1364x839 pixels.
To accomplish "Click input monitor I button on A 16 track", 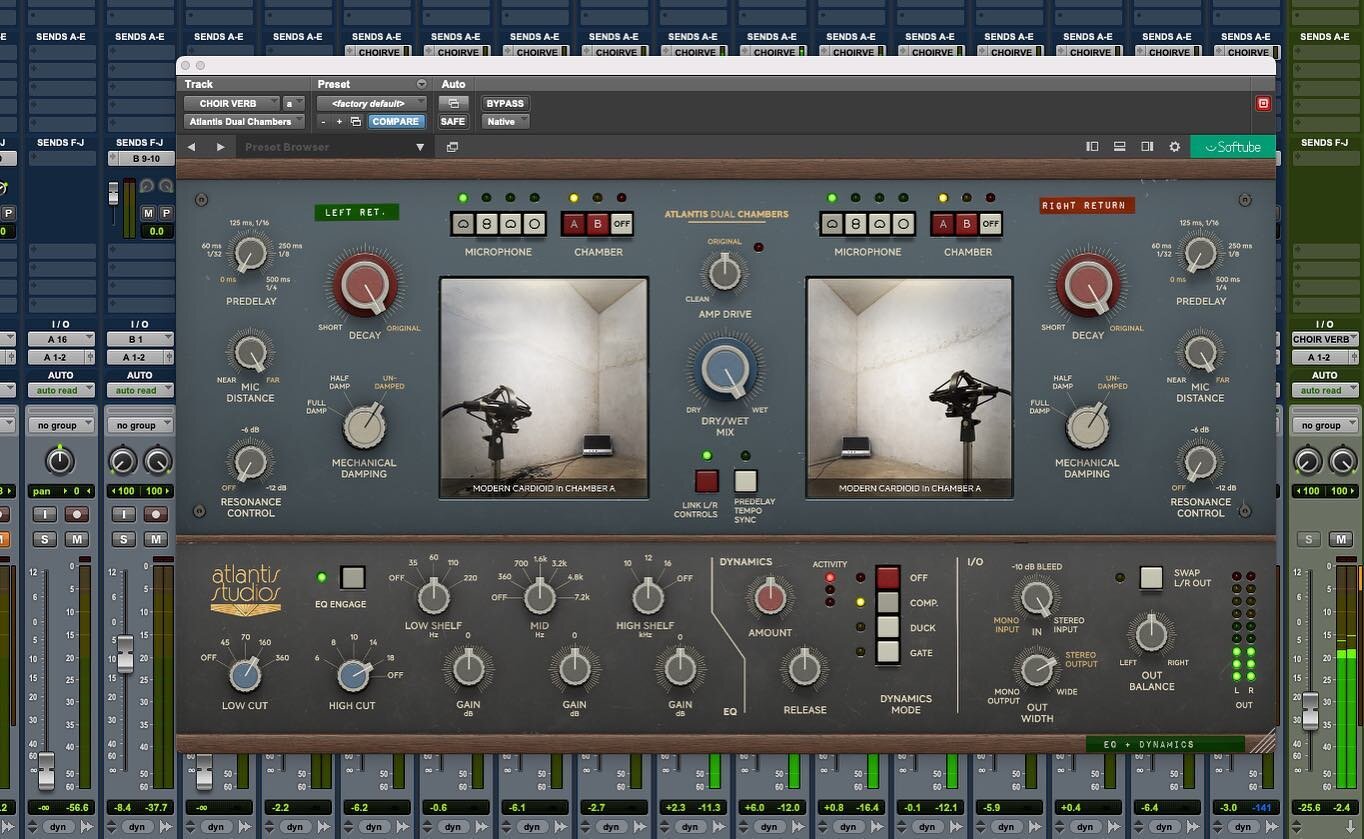I will pyautogui.click(x=44, y=514).
